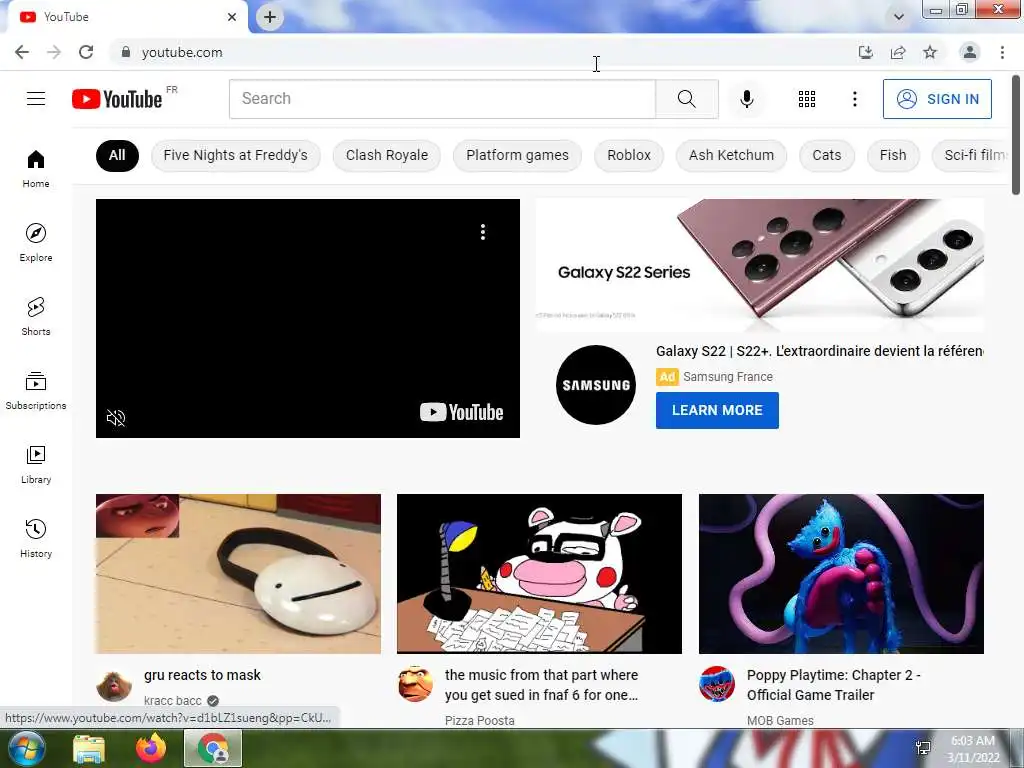Select the Platform games chip
Image resolution: width=1024 pixels, height=768 pixels.
(x=517, y=155)
